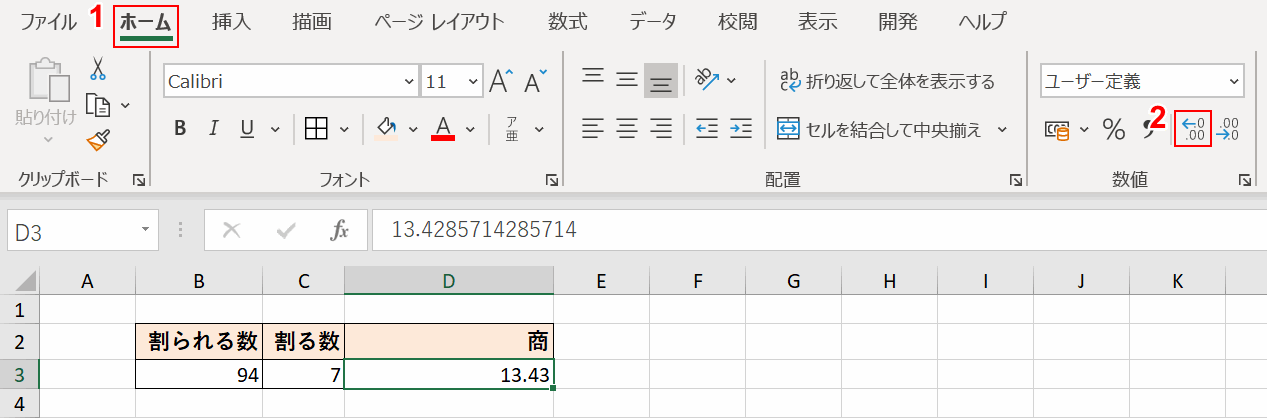Increase font size with large A

pos(501,82)
